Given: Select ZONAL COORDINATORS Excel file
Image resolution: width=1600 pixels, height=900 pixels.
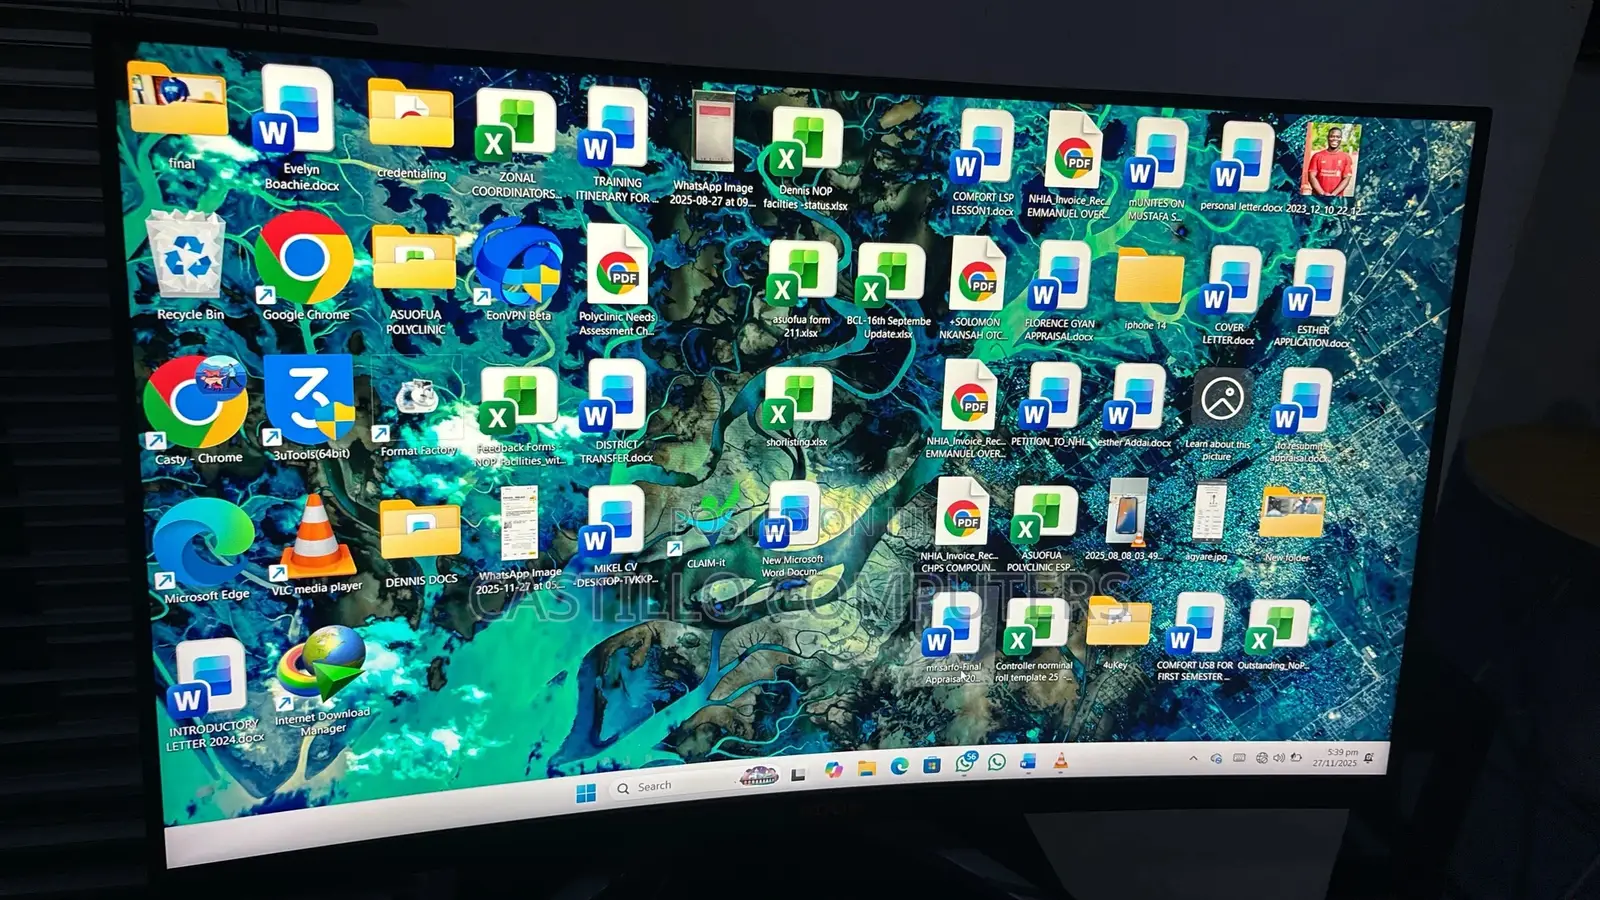Looking at the screenshot, I should coord(515,143).
